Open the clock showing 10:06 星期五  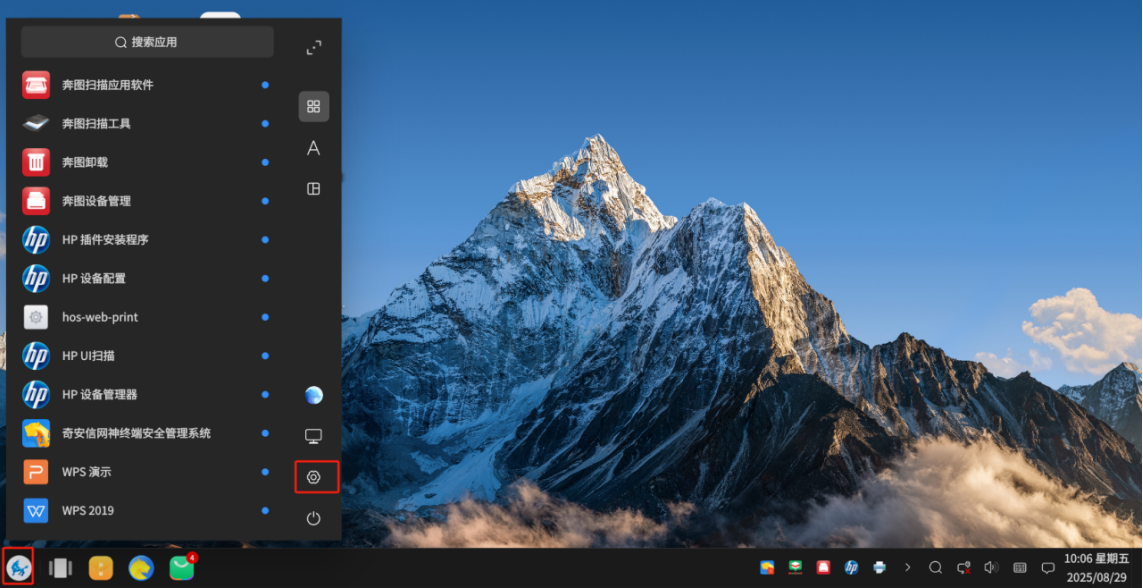pyautogui.click(x=1096, y=567)
